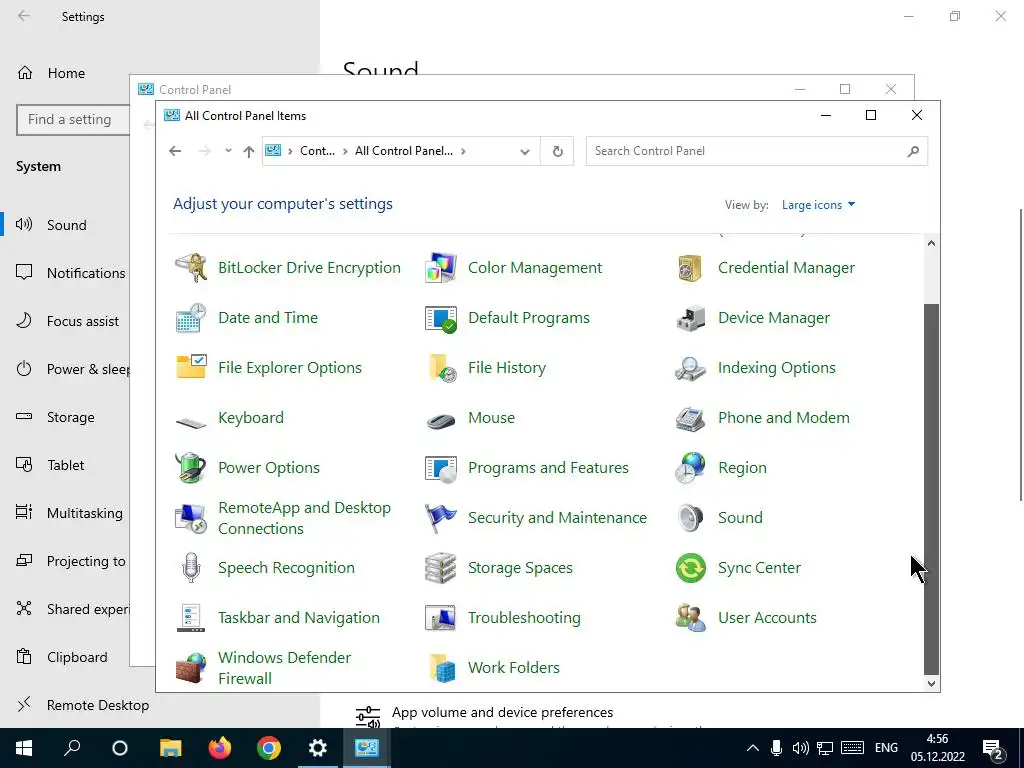1024x768 pixels.
Task: Open the Windows Start menu
Action: pos(24,748)
